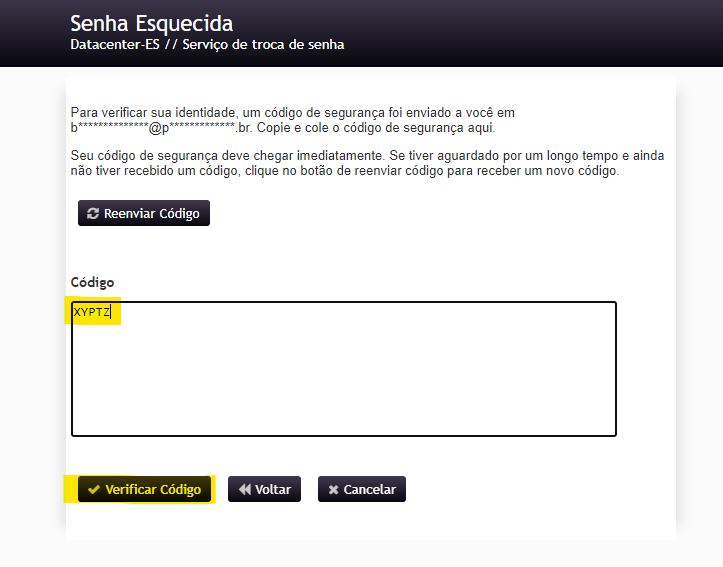Resend the security code via Reenviar Código

pos(144,214)
